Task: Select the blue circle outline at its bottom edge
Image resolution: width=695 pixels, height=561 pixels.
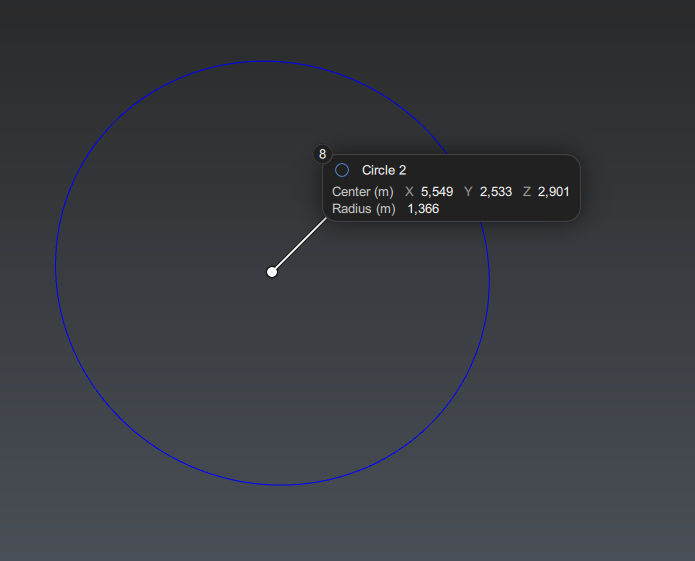Action: [278, 485]
